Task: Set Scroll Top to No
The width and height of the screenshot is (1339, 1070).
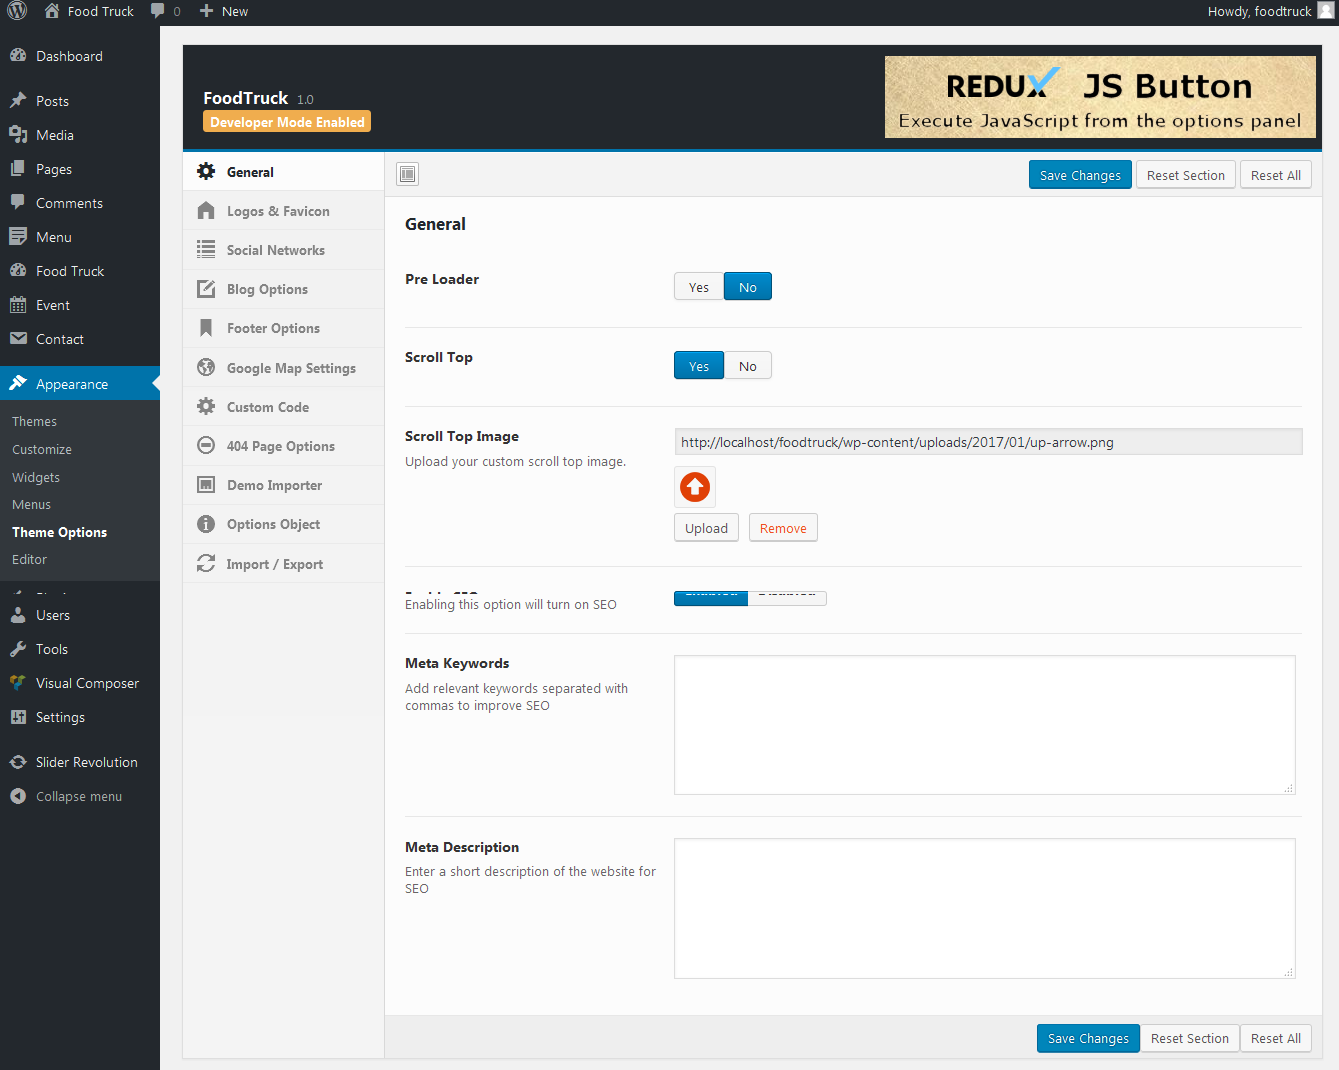Action: point(748,366)
